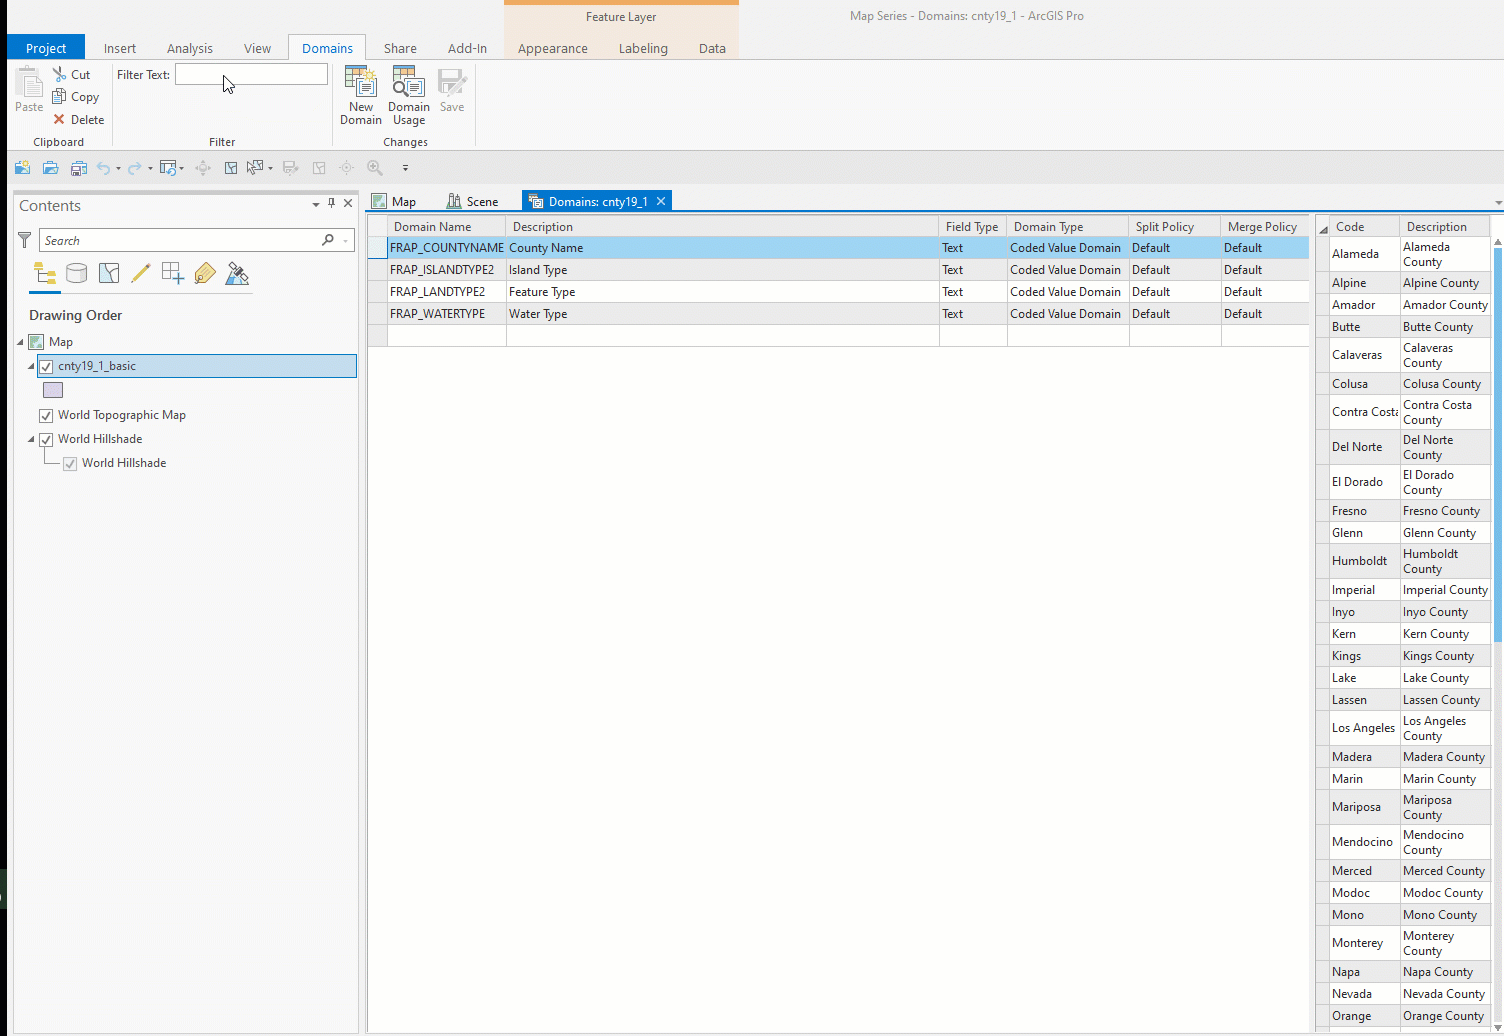Screen dimensions: 1504x1036
Task: Sort by Domain Type column header
Action: pos(1068,227)
